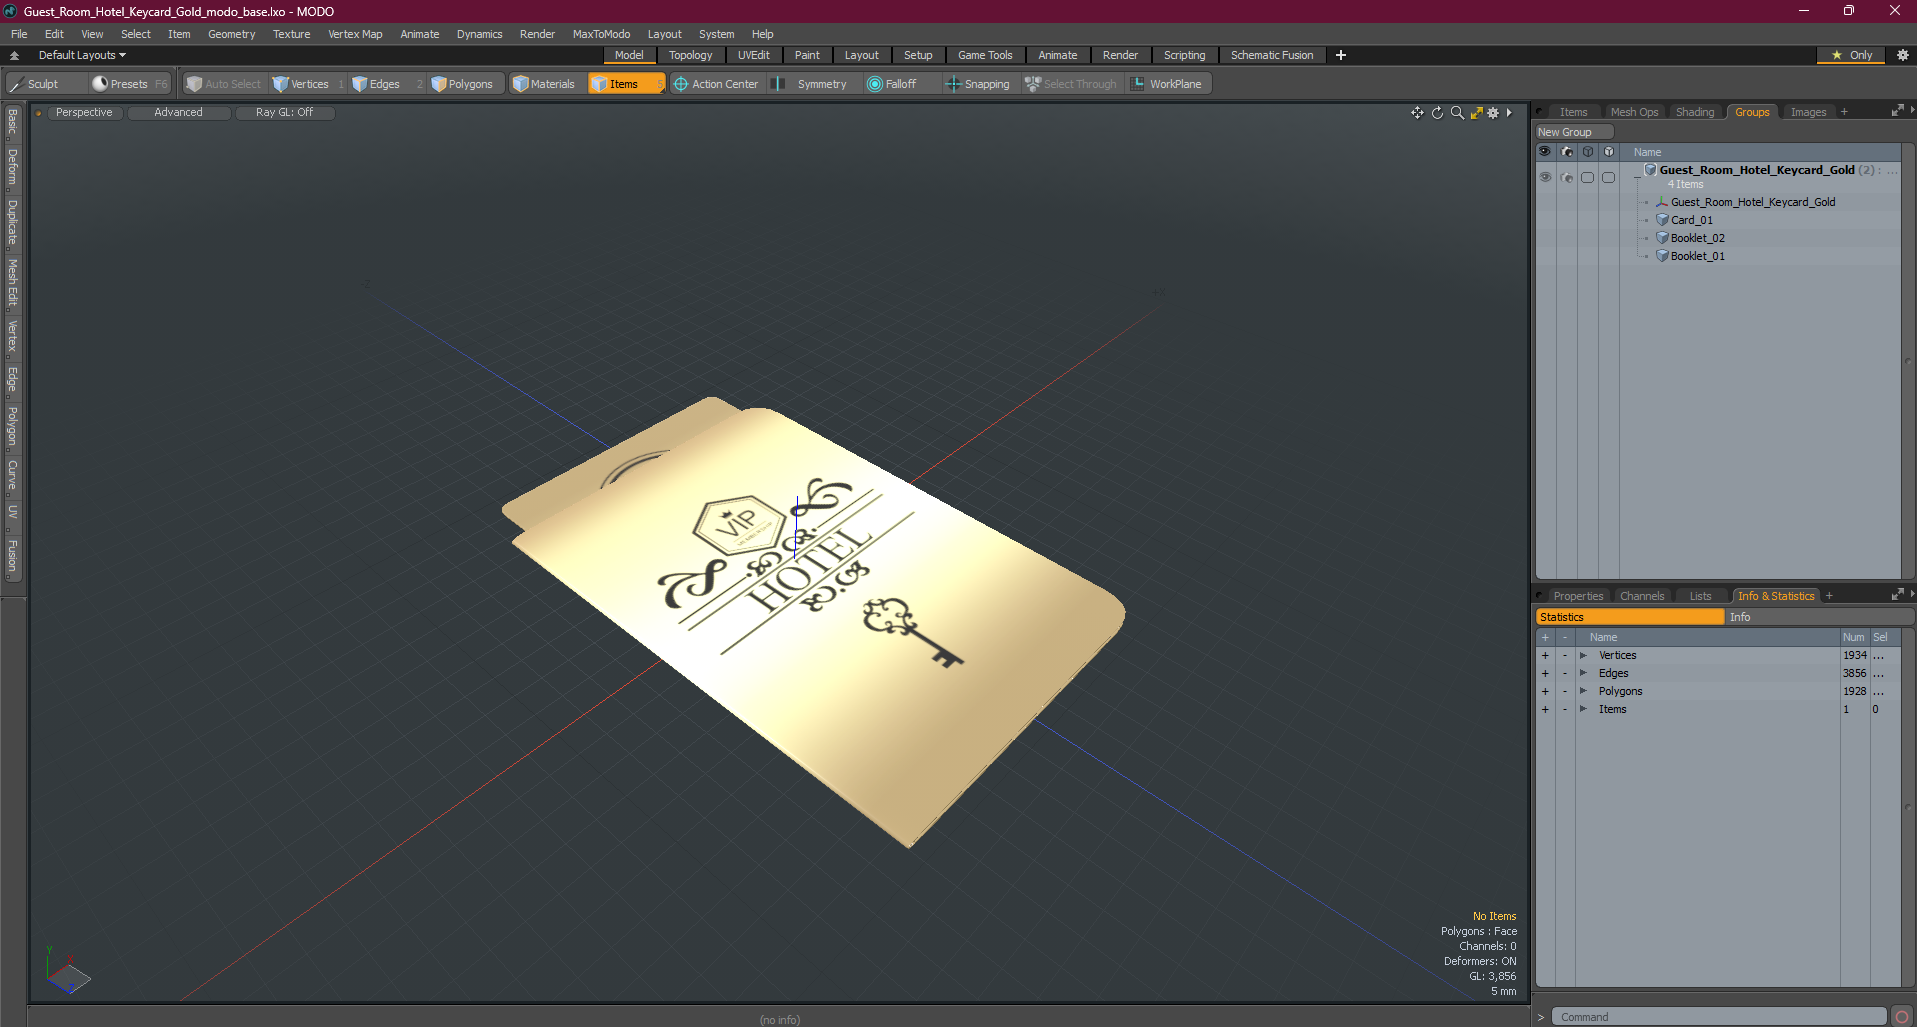Open the viewport settings gear
1917x1027 pixels.
tap(1493, 113)
